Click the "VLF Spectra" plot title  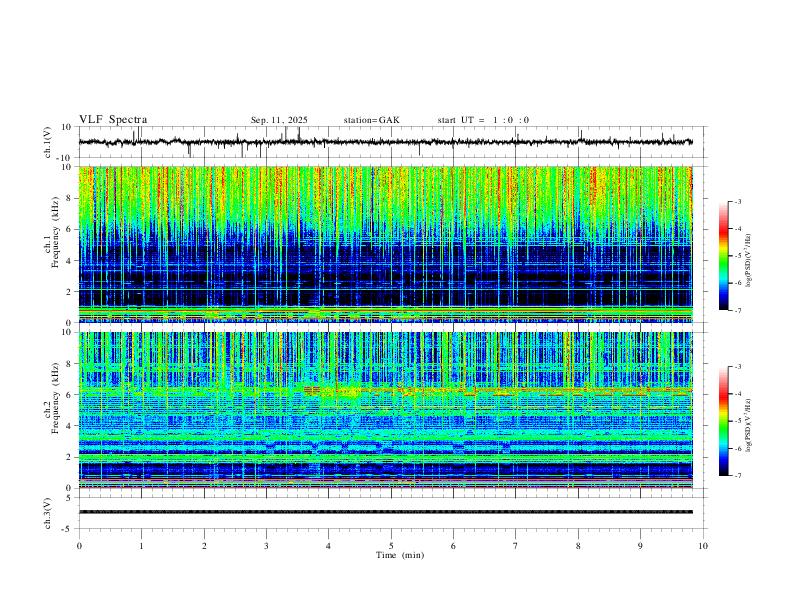click(113, 120)
